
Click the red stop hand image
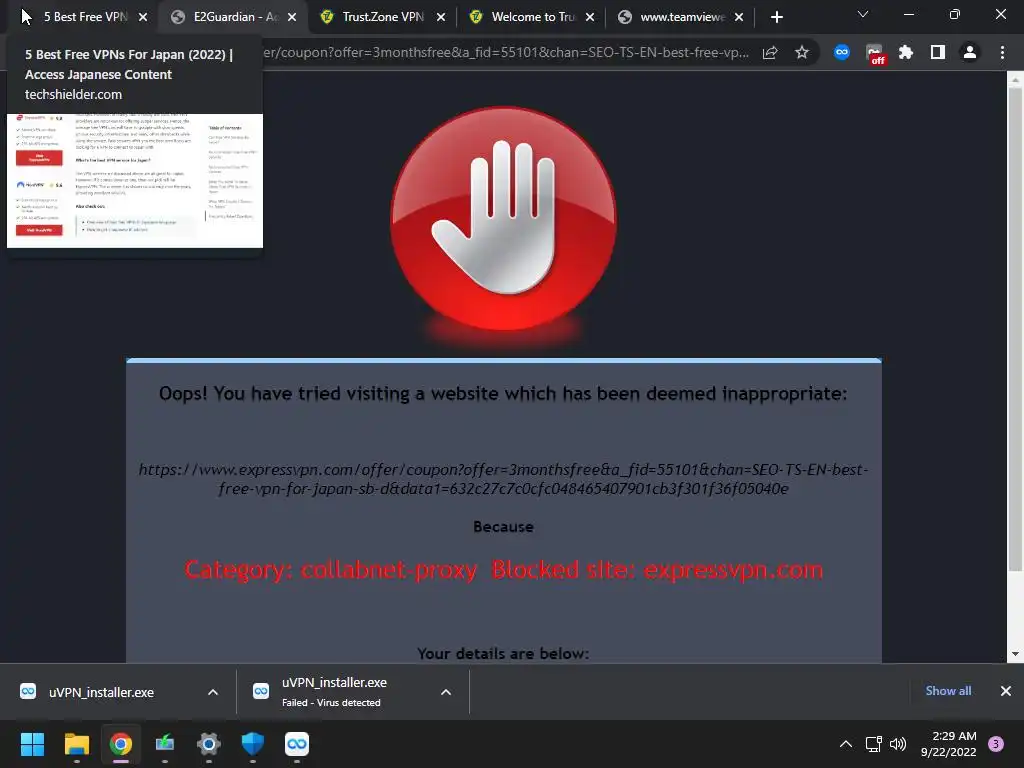point(504,219)
